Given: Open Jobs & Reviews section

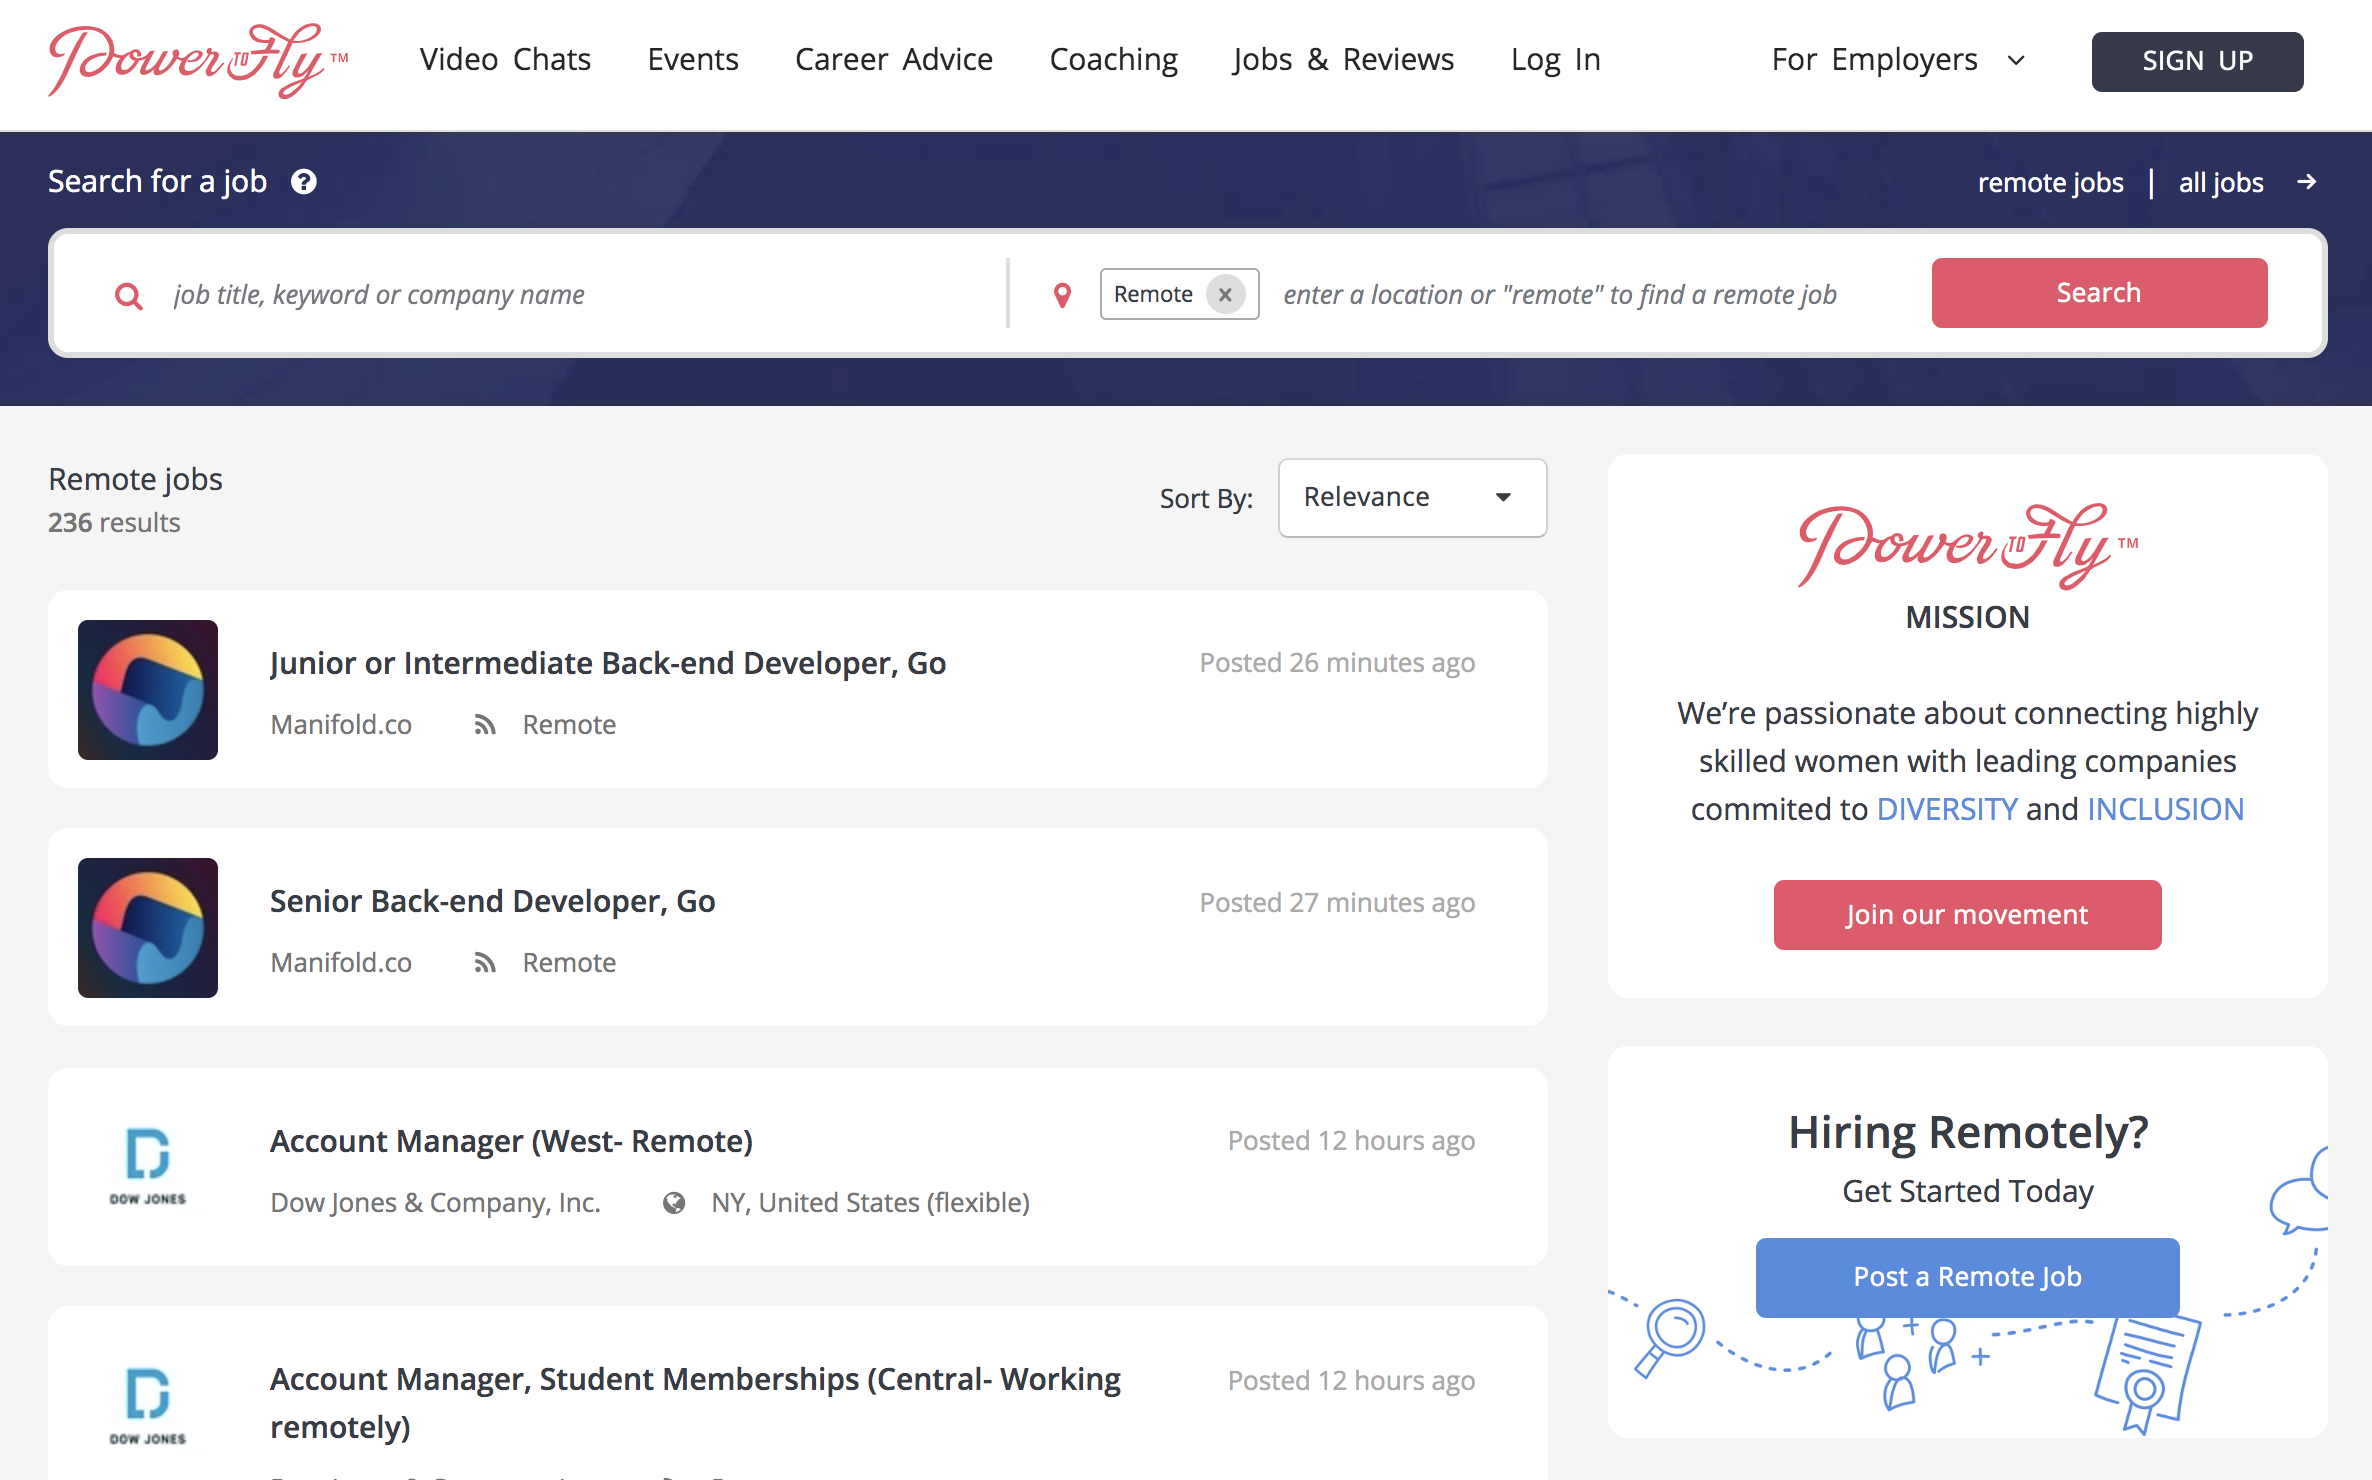Looking at the screenshot, I should tap(1343, 60).
